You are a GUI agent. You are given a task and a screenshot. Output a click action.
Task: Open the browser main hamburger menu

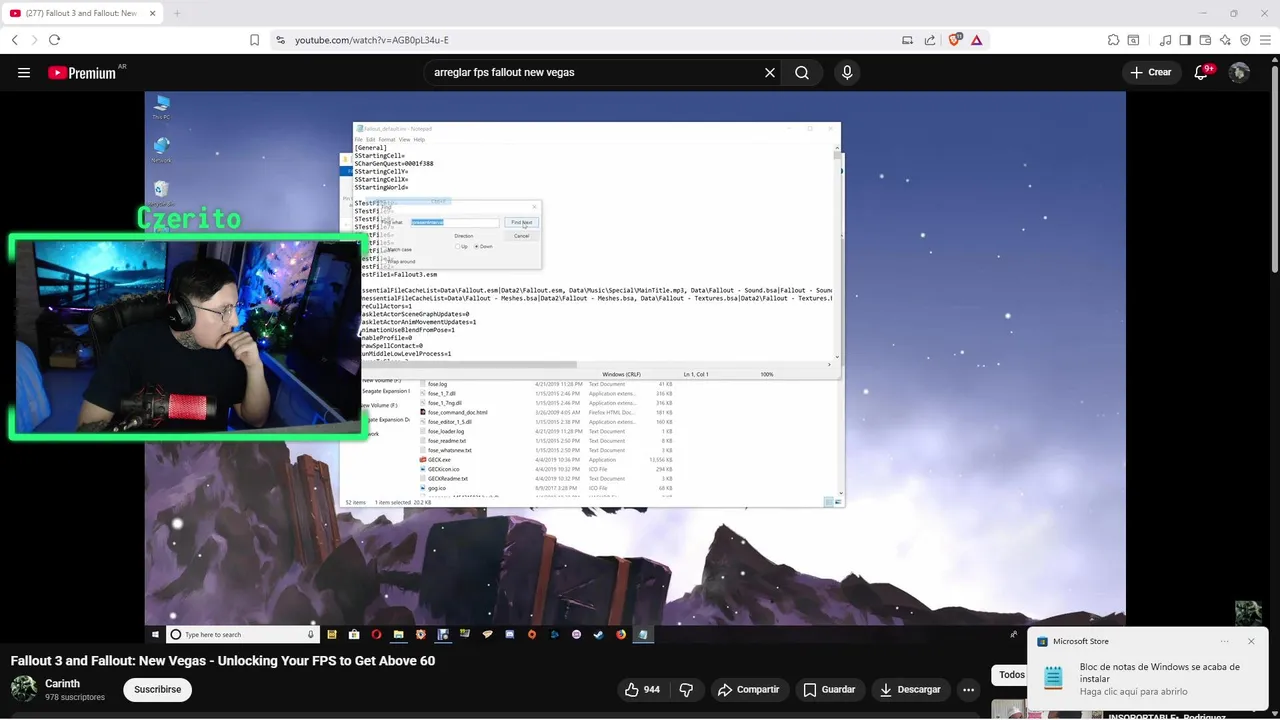pos(1265,40)
